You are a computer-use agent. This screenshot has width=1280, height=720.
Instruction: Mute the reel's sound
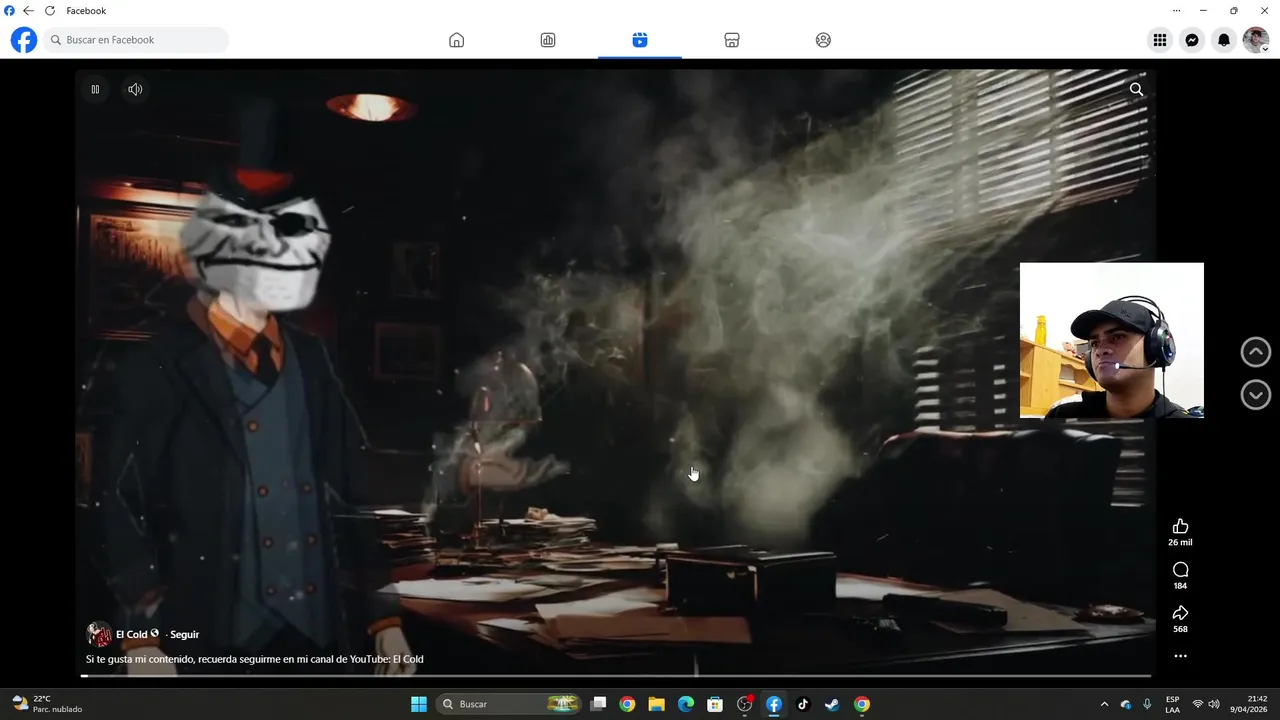click(135, 89)
